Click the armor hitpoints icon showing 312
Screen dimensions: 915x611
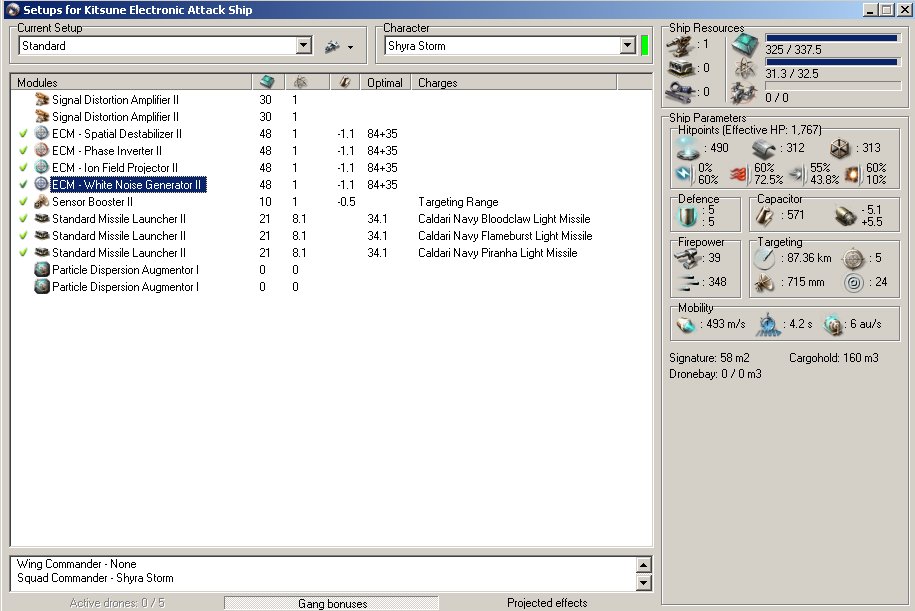click(764, 149)
